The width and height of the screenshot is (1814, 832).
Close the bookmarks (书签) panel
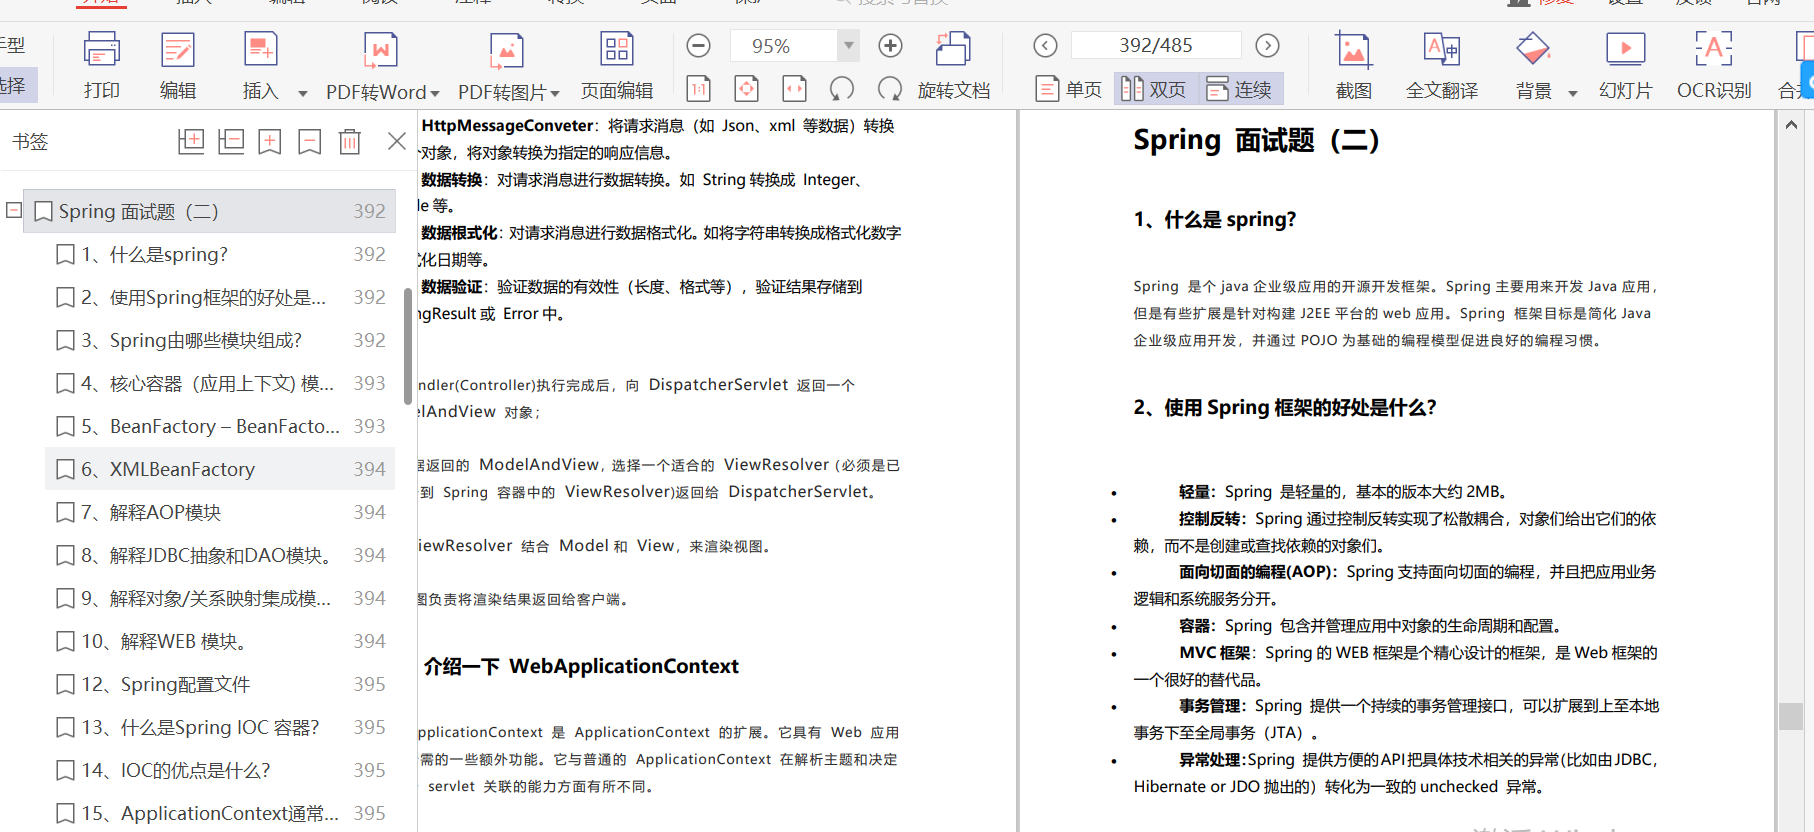397,141
